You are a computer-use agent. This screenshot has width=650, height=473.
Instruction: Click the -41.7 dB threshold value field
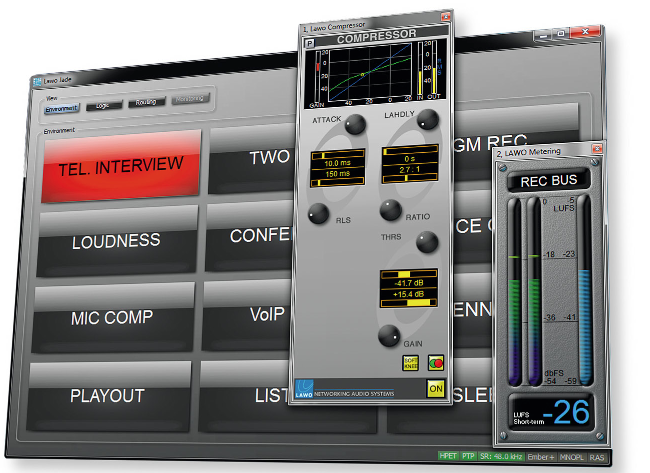pyautogui.click(x=408, y=285)
